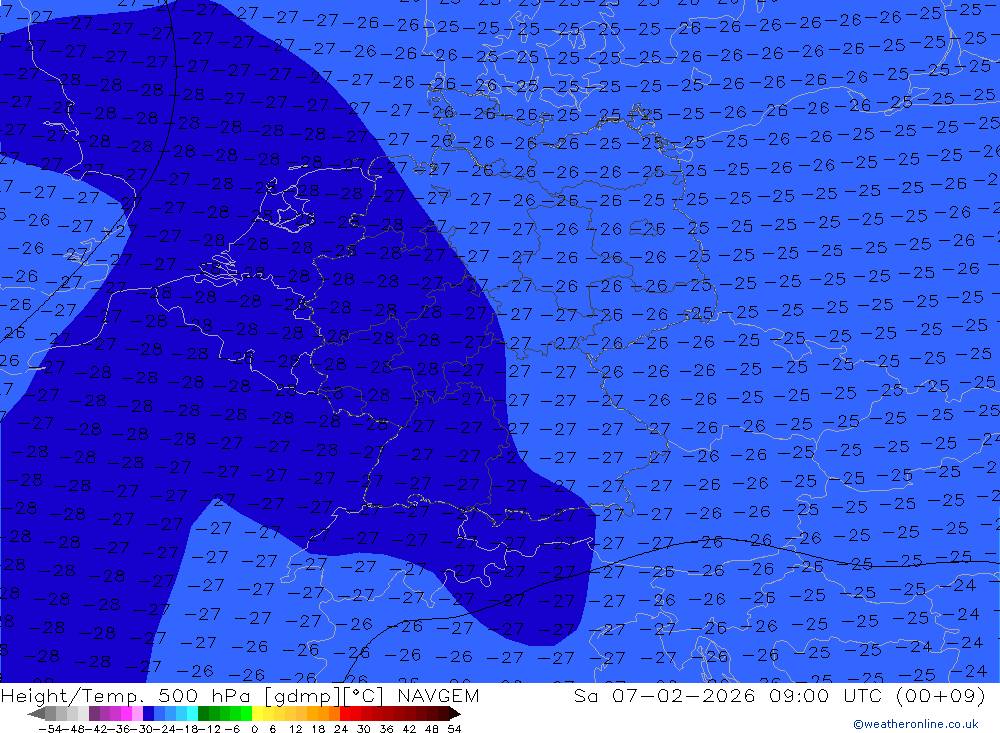Click the '[gdmp]' unit text in title

(x=303, y=696)
